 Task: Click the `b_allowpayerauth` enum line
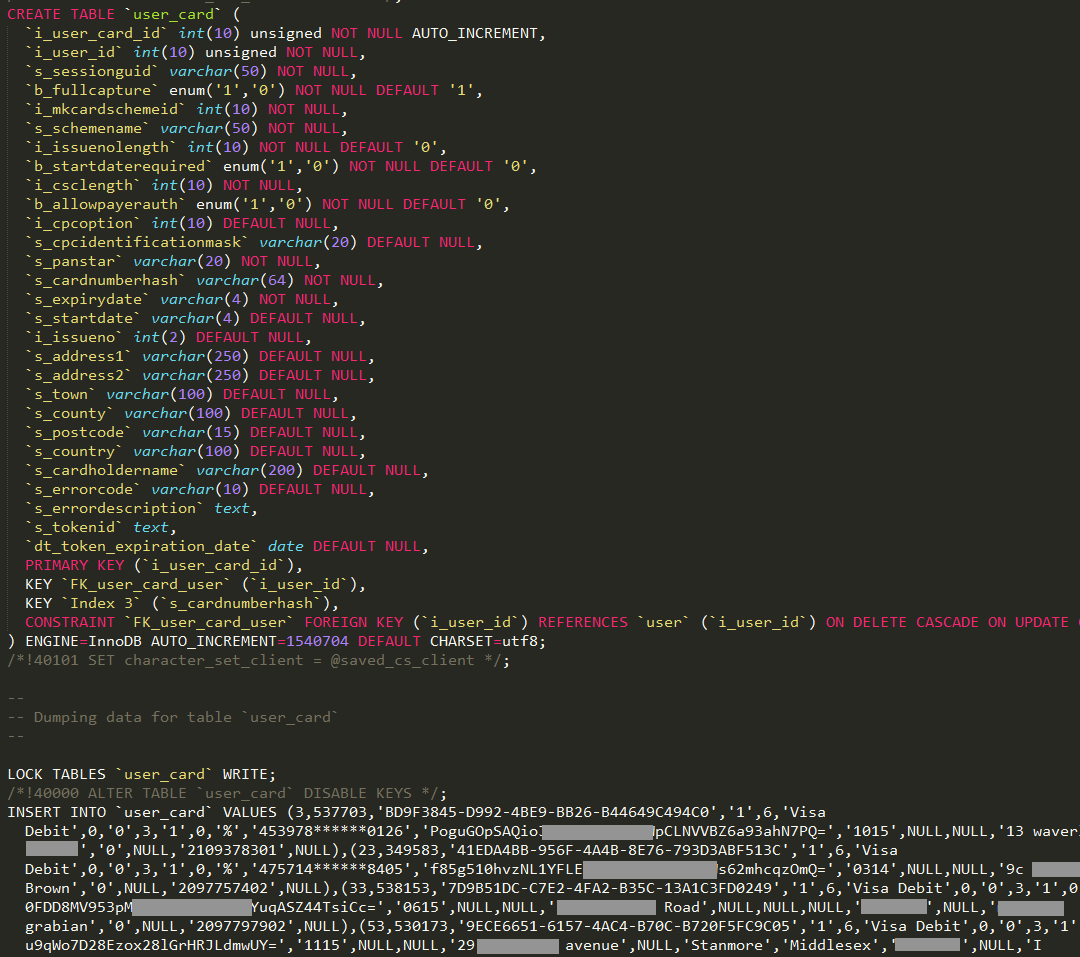tap(267, 204)
